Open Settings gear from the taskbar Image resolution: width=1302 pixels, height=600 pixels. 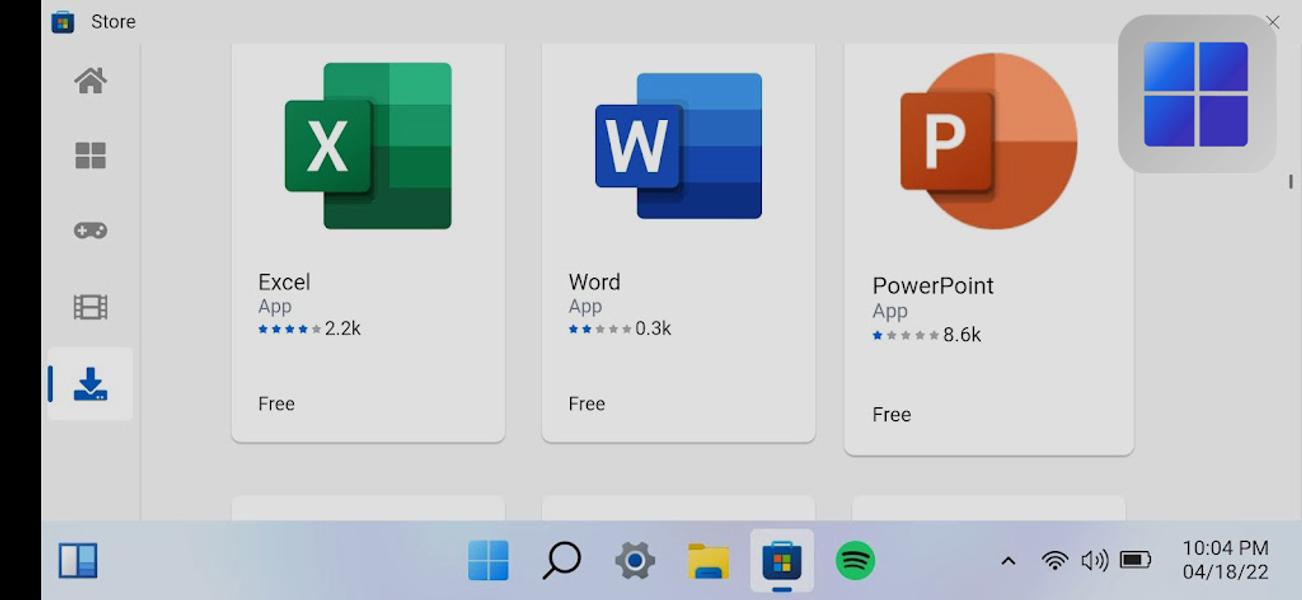pos(634,561)
